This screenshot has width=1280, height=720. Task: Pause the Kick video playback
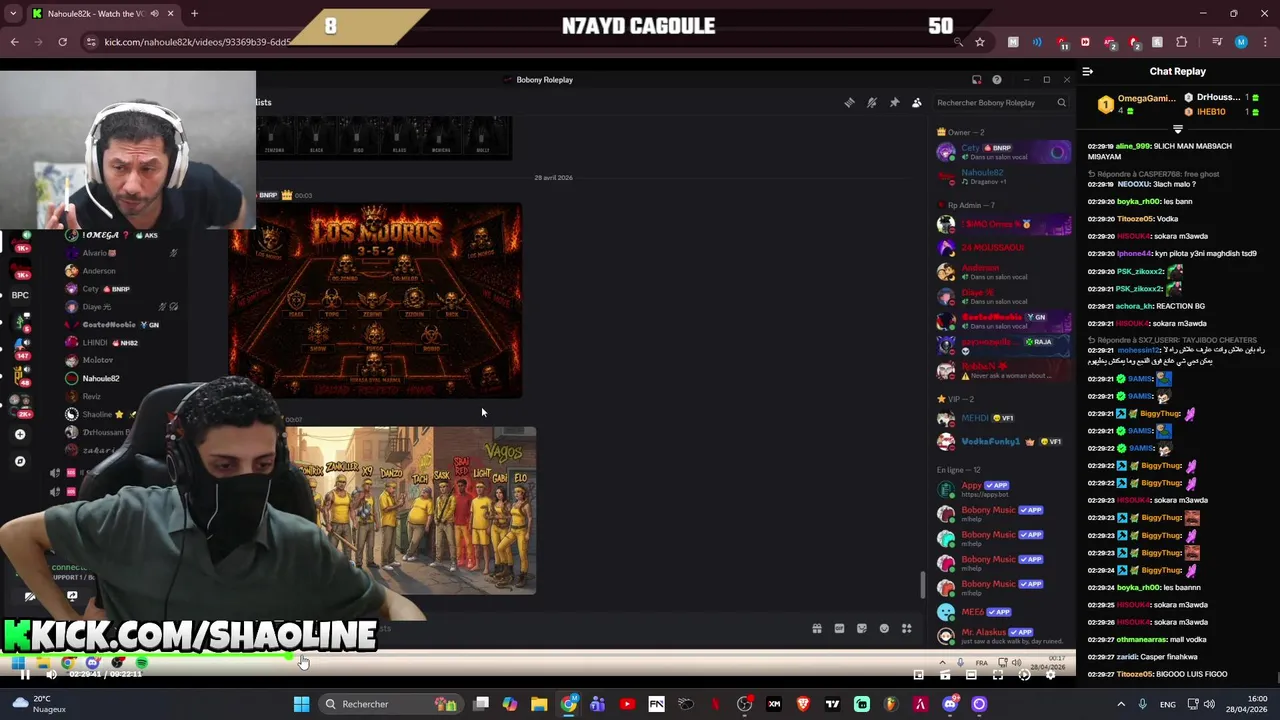(x=24, y=675)
